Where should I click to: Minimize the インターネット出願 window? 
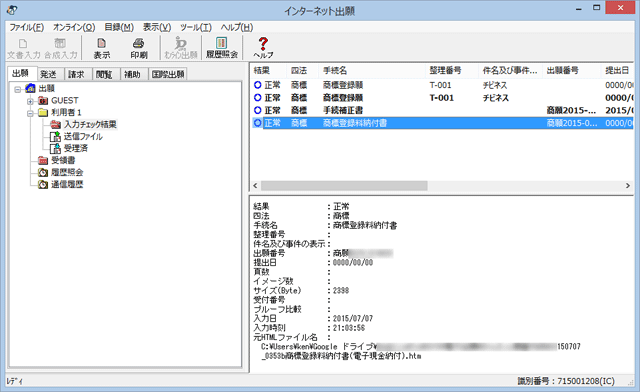(x=579, y=9)
